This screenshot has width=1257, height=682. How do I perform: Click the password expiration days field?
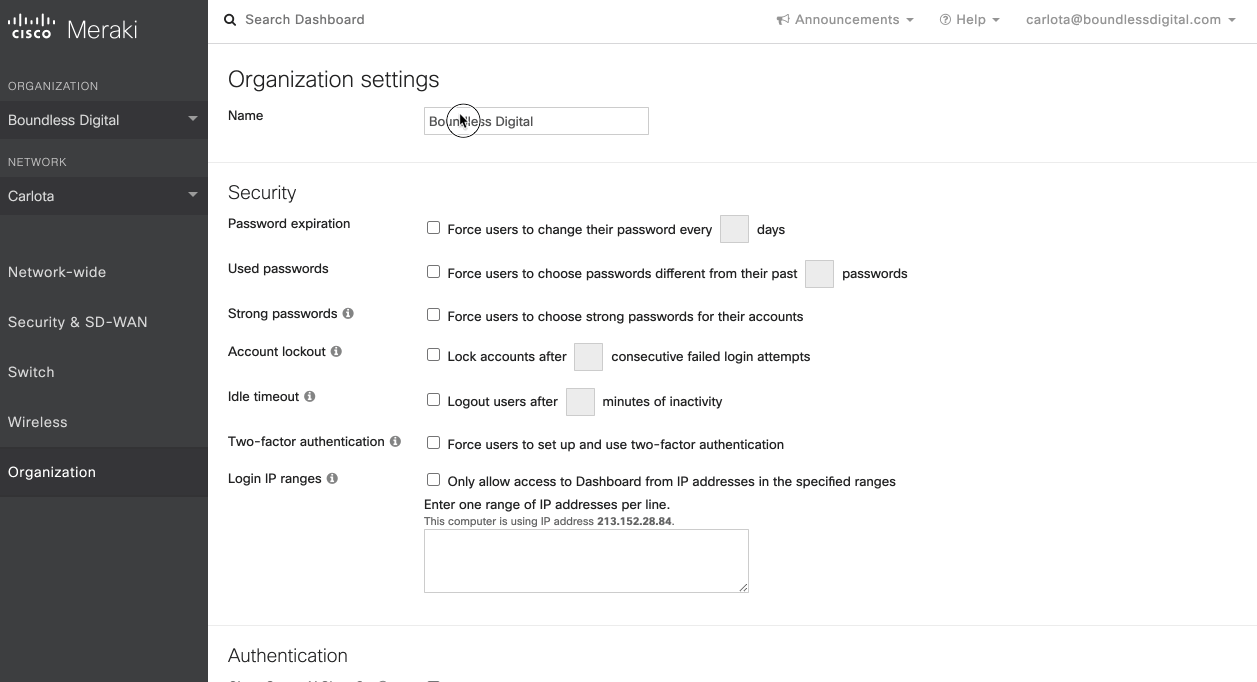(734, 229)
